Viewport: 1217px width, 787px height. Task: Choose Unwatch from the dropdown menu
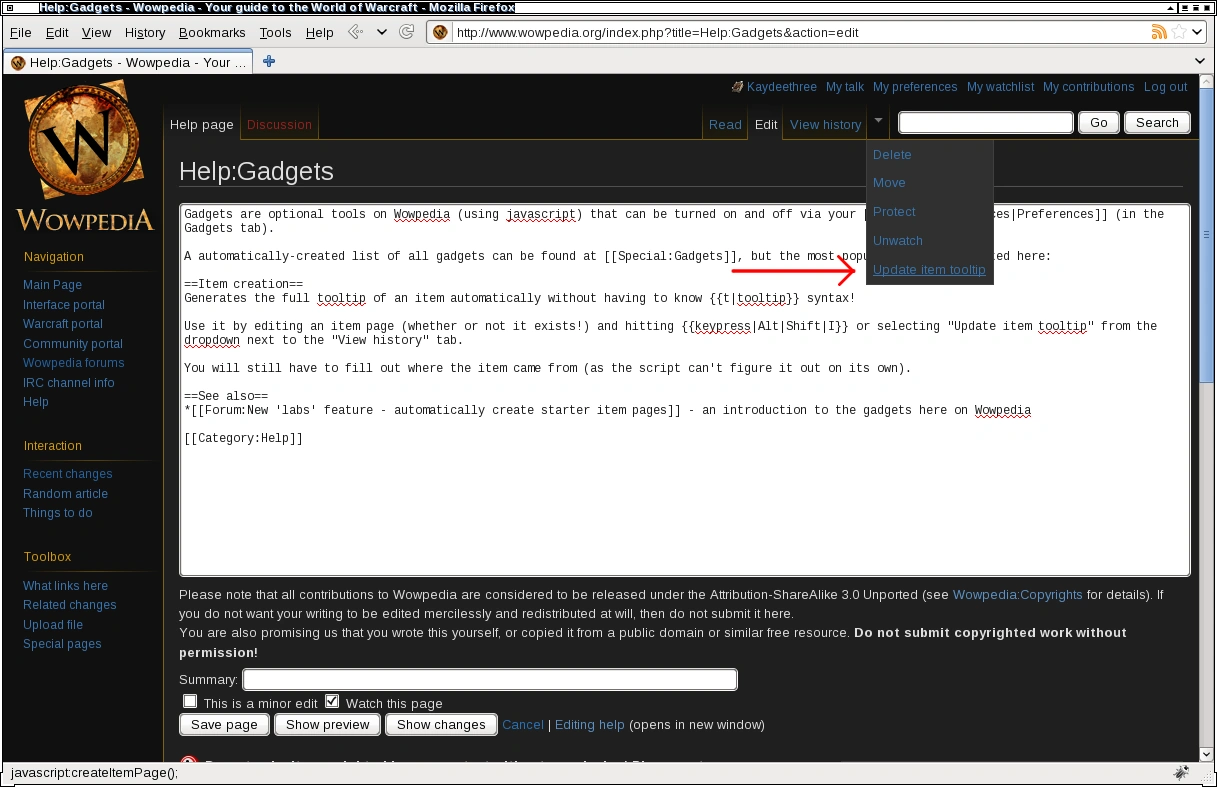[897, 240]
